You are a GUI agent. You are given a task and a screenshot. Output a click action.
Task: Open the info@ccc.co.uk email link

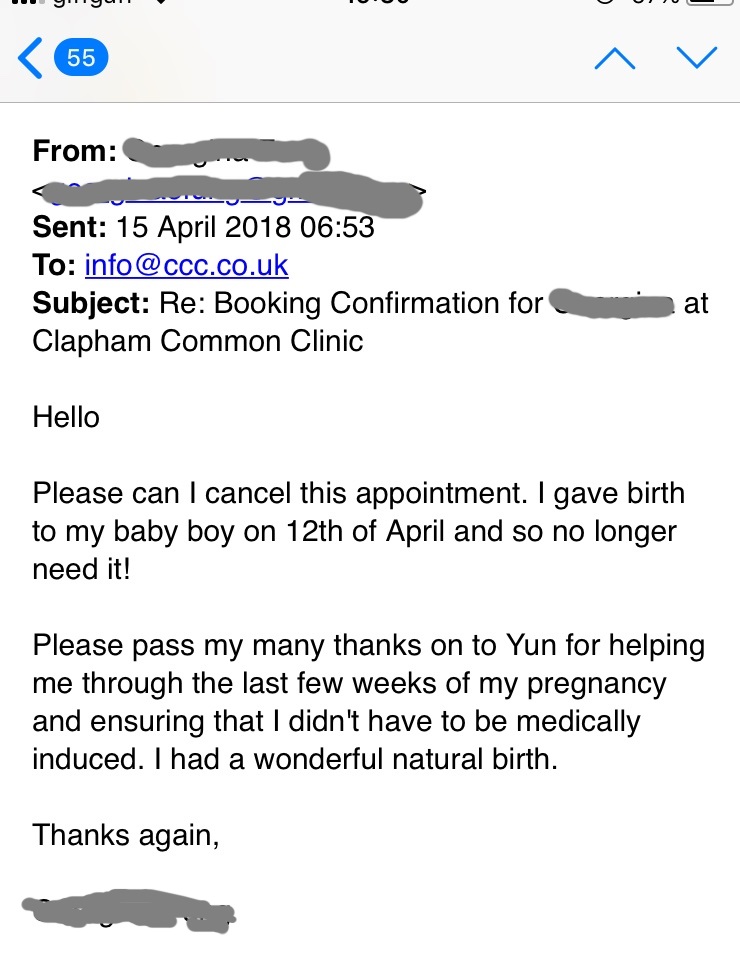186,265
